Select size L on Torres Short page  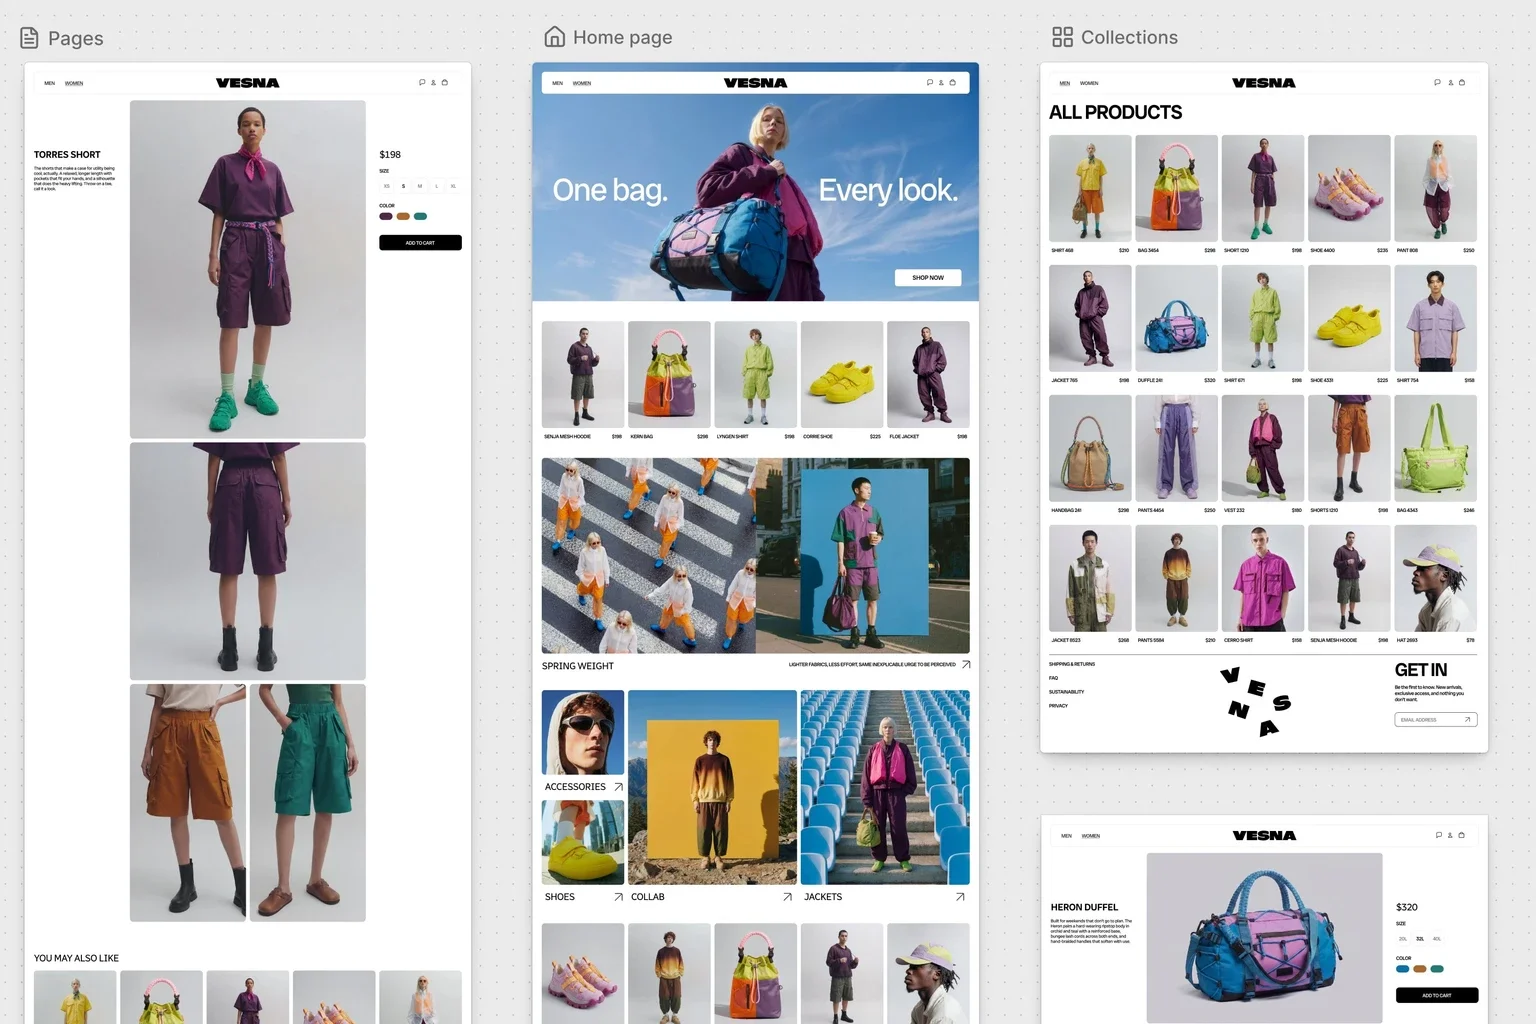[437, 186]
